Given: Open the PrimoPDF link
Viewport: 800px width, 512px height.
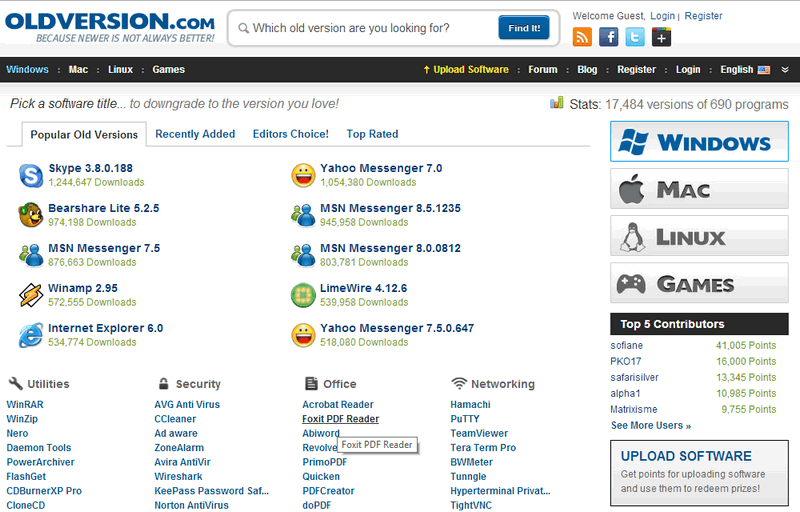Looking at the screenshot, I should tap(324, 462).
